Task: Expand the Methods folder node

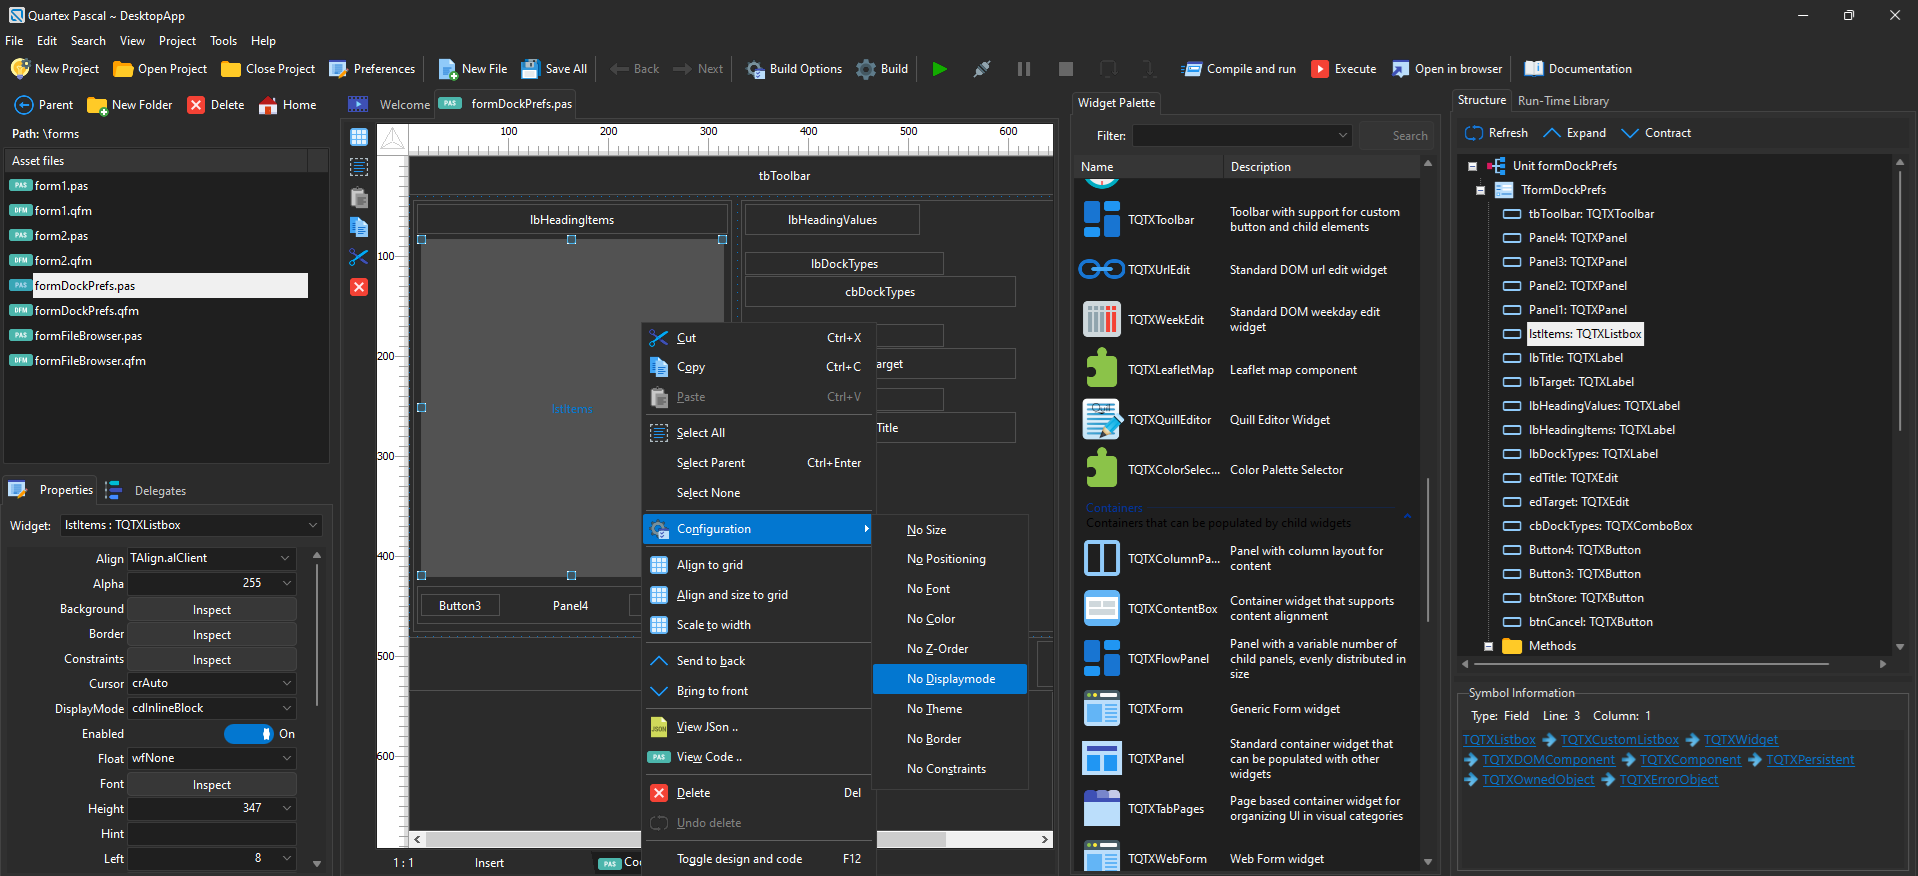Action: click(1488, 646)
